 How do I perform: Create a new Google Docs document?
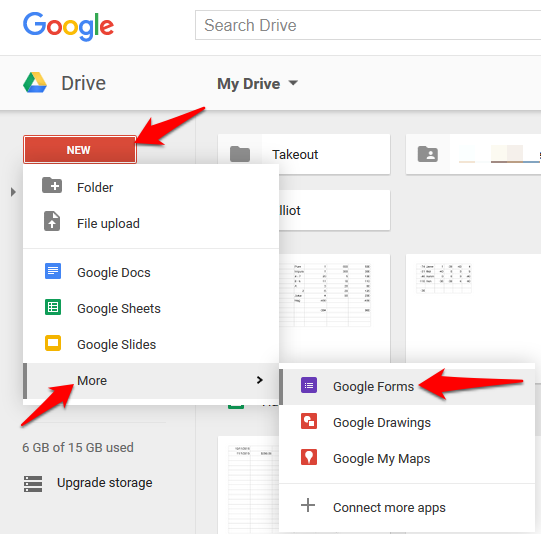(x=151, y=273)
